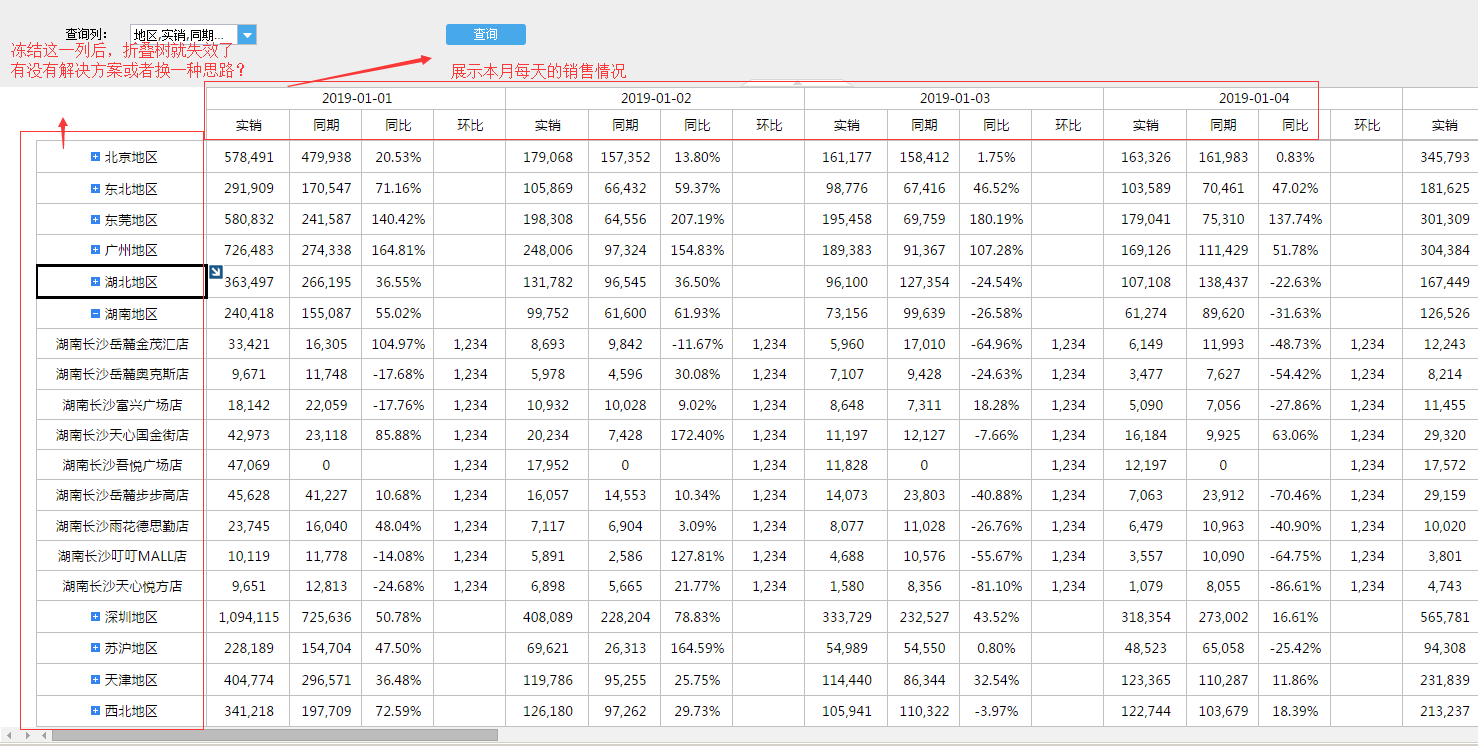The image size is (1478, 746).
Task: Select the 2019-01-02 date header
Action: (x=655, y=98)
